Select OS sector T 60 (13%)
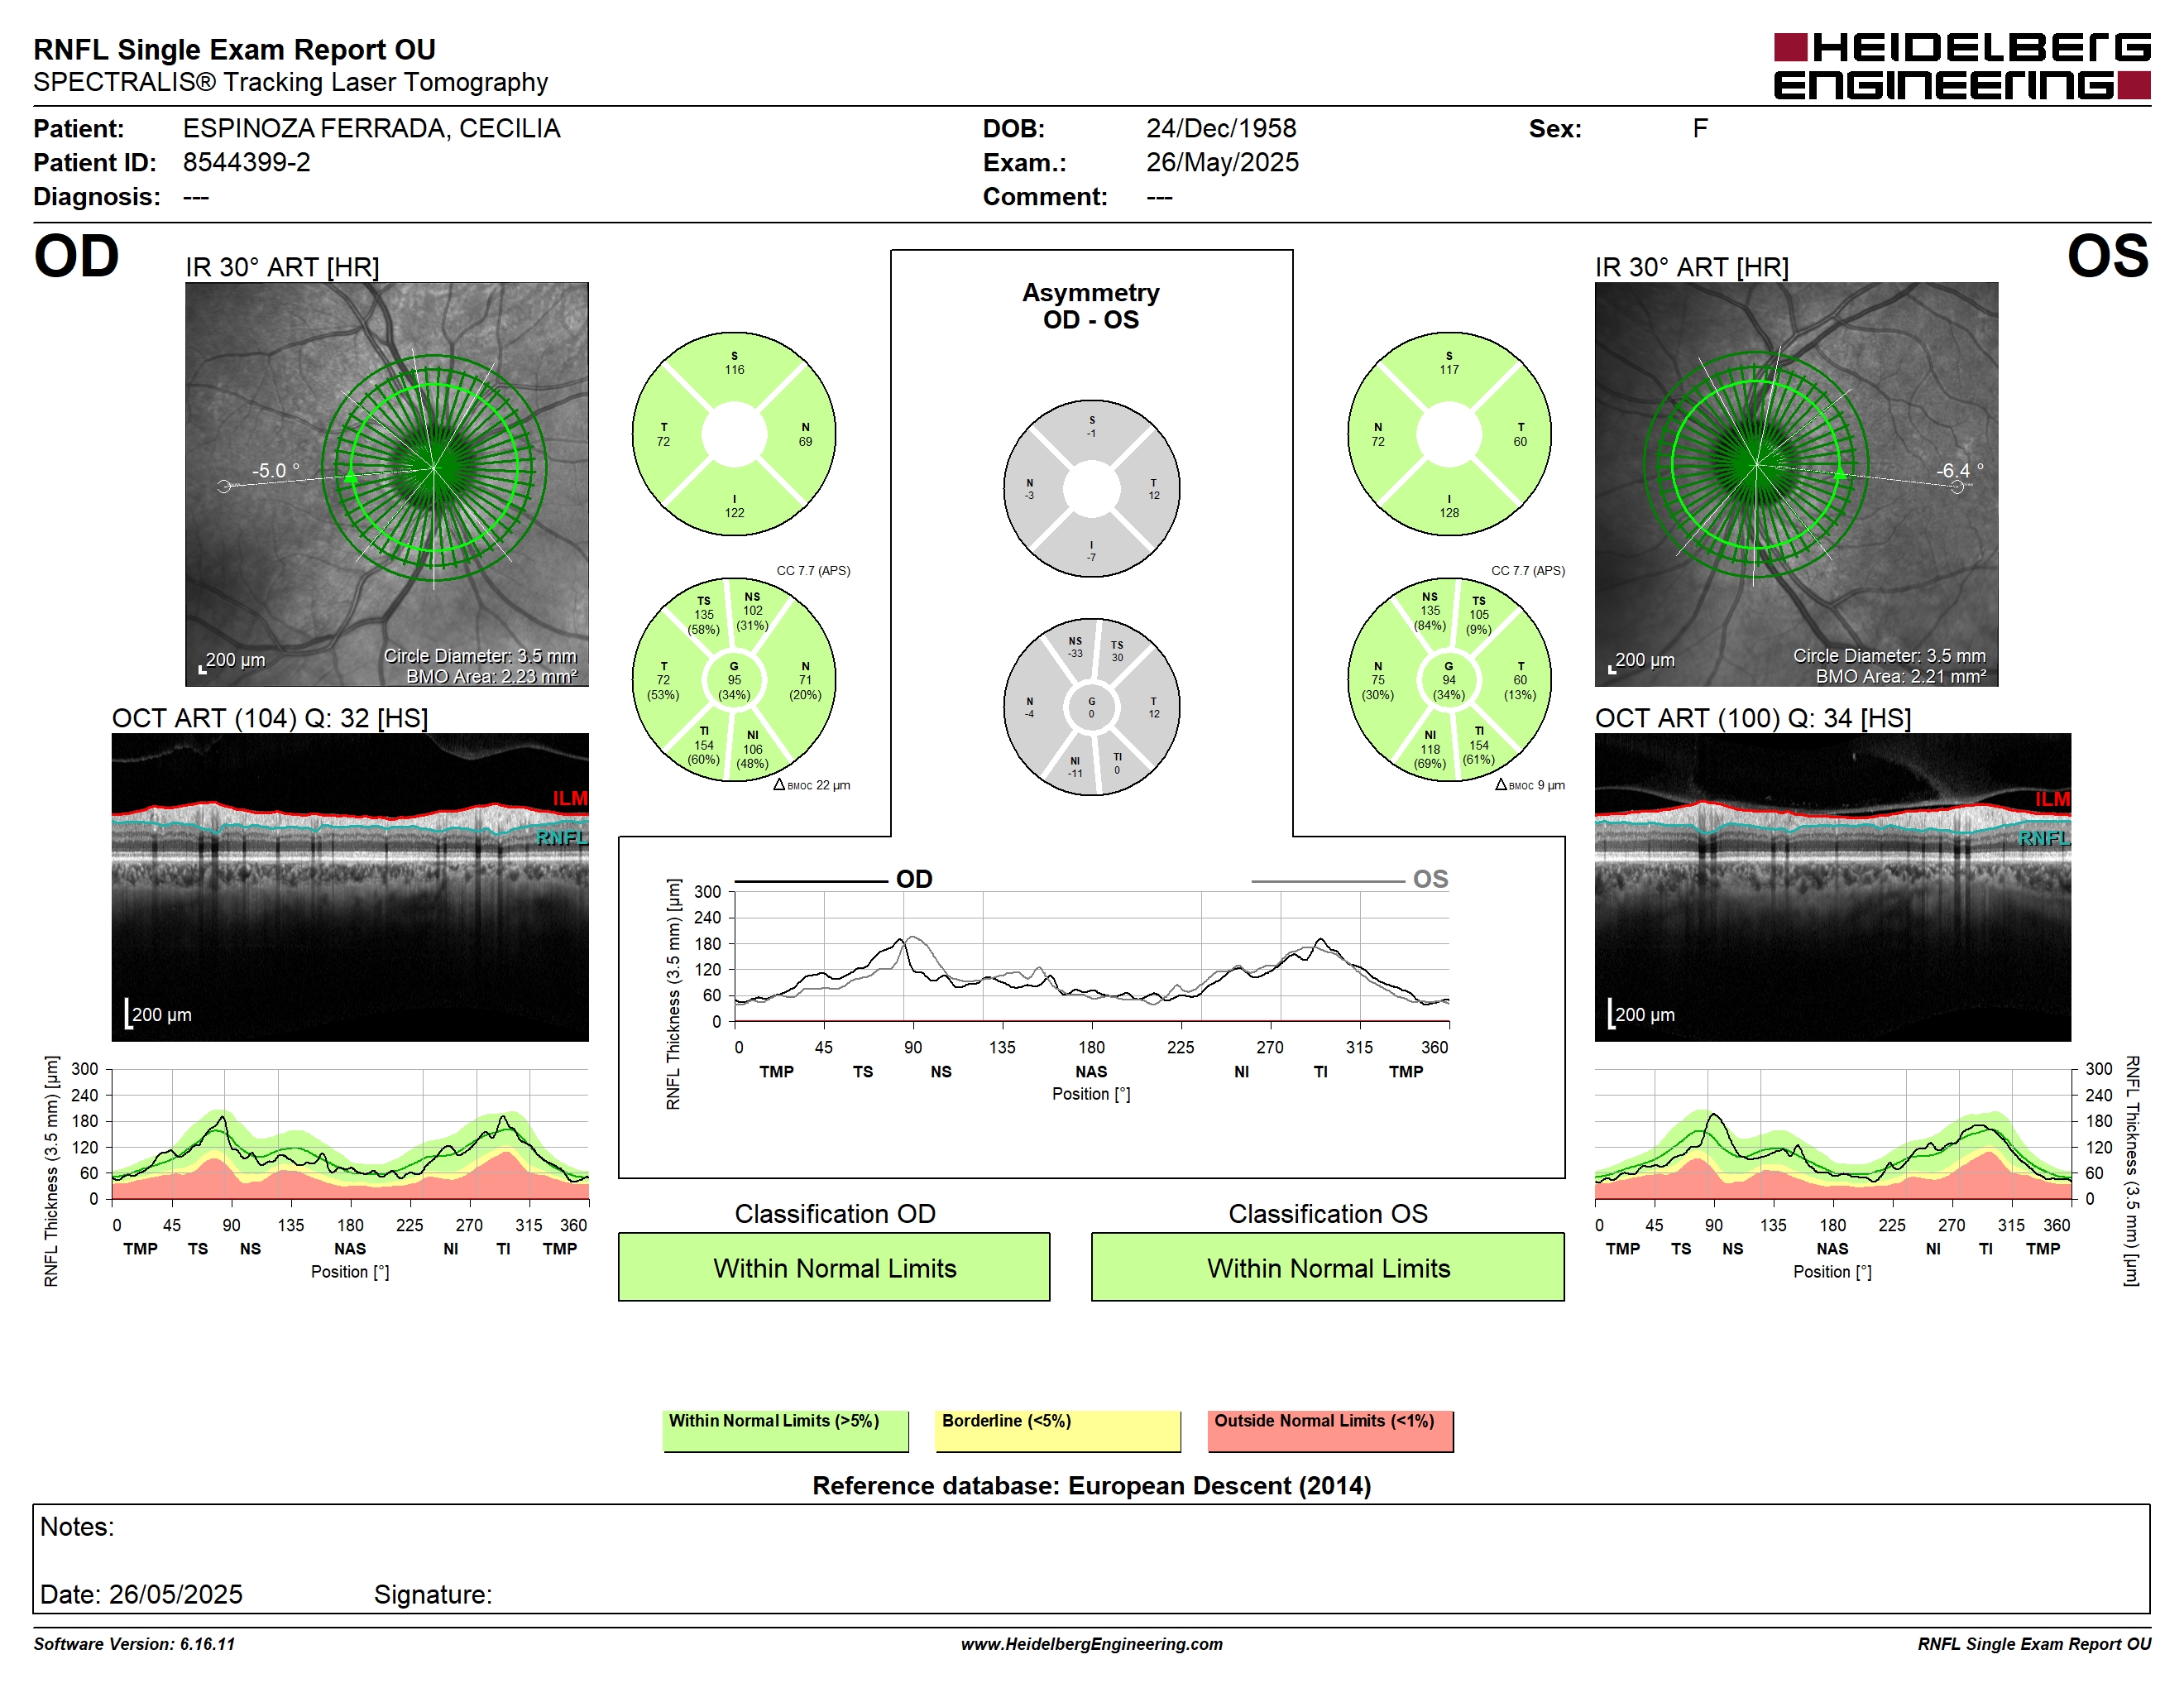Image resolution: width=2184 pixels, height=1688 pixels. (1520, 680)
